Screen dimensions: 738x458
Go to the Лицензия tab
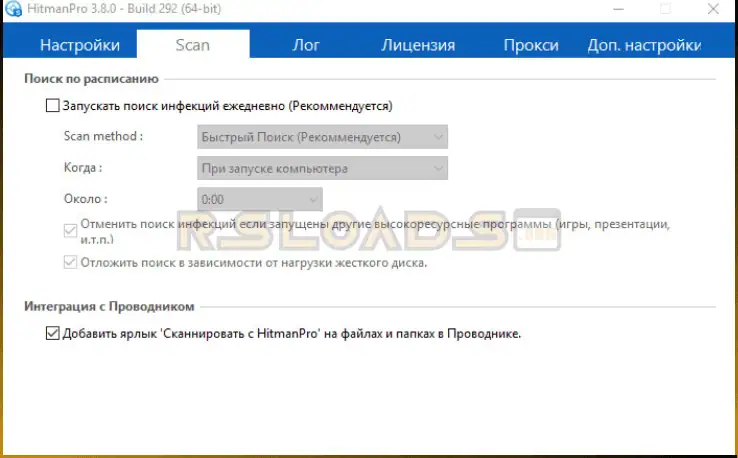click(418, 45)
